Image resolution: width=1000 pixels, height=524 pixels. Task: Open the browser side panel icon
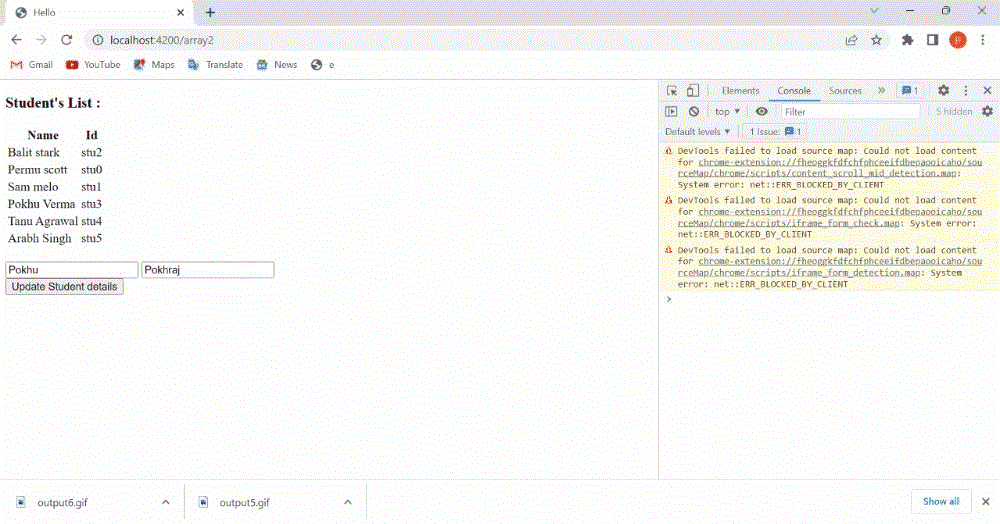tap(932, 40)
